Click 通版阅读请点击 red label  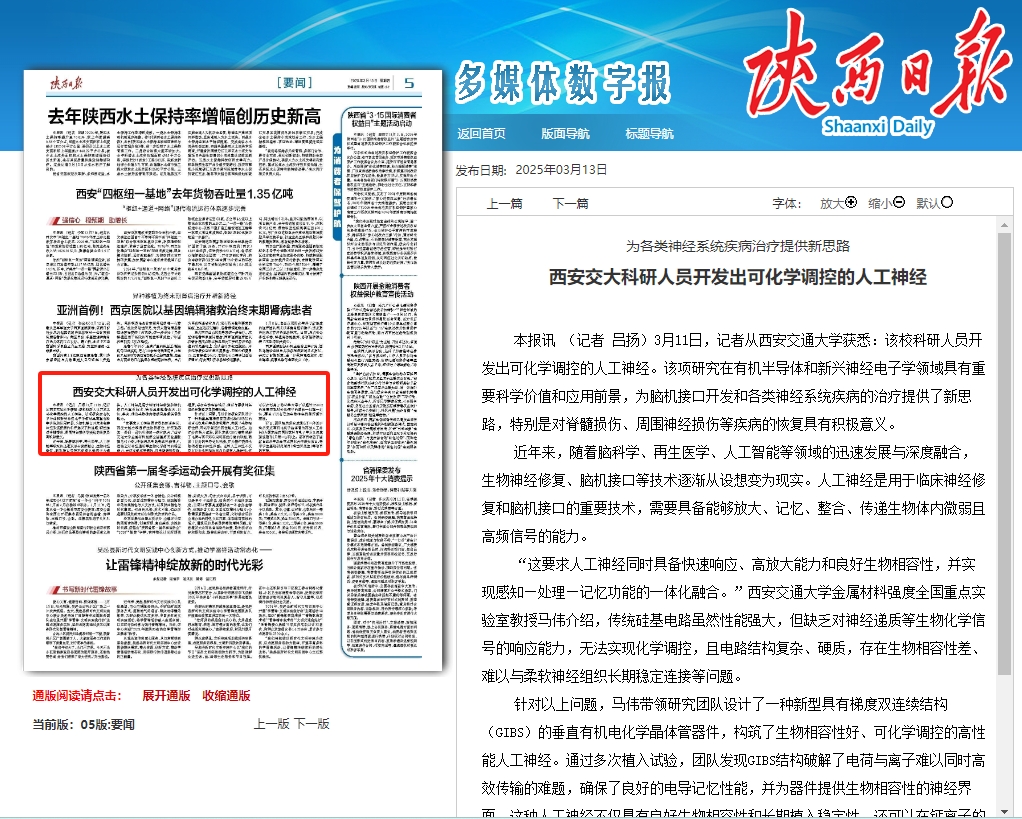pos(77,696)
